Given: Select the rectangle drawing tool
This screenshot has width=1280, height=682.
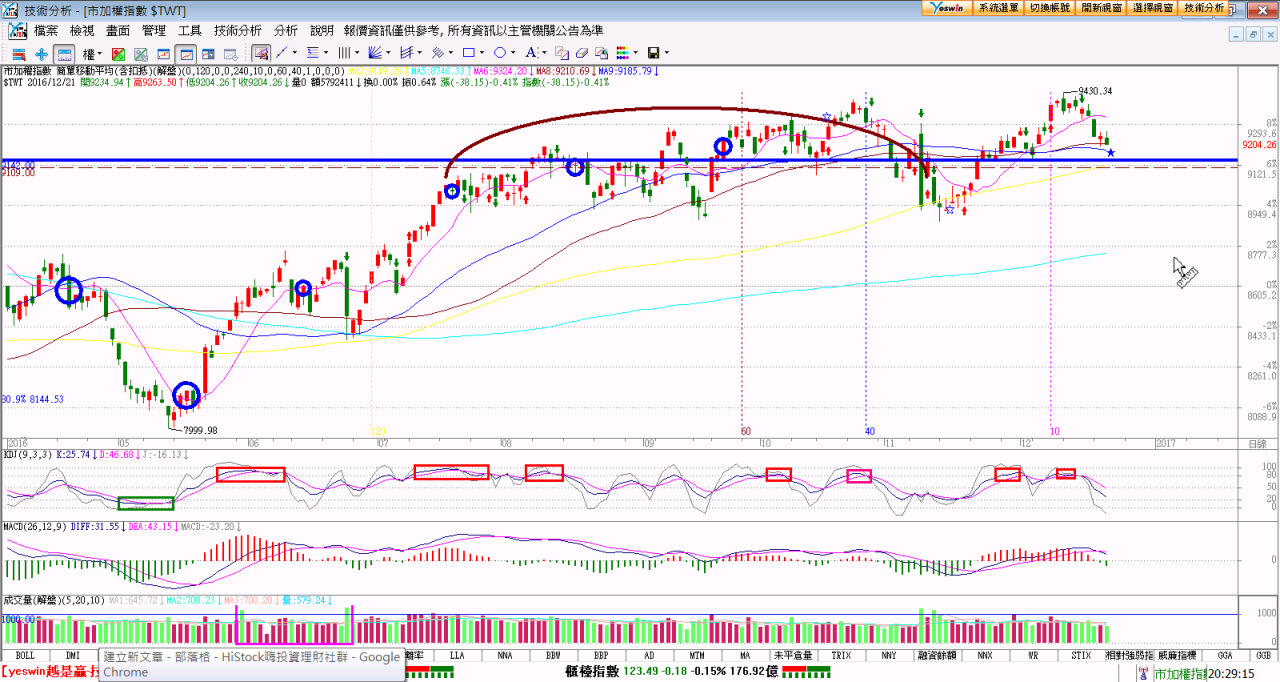Looking at the screenshot, I should coord(468,53).
